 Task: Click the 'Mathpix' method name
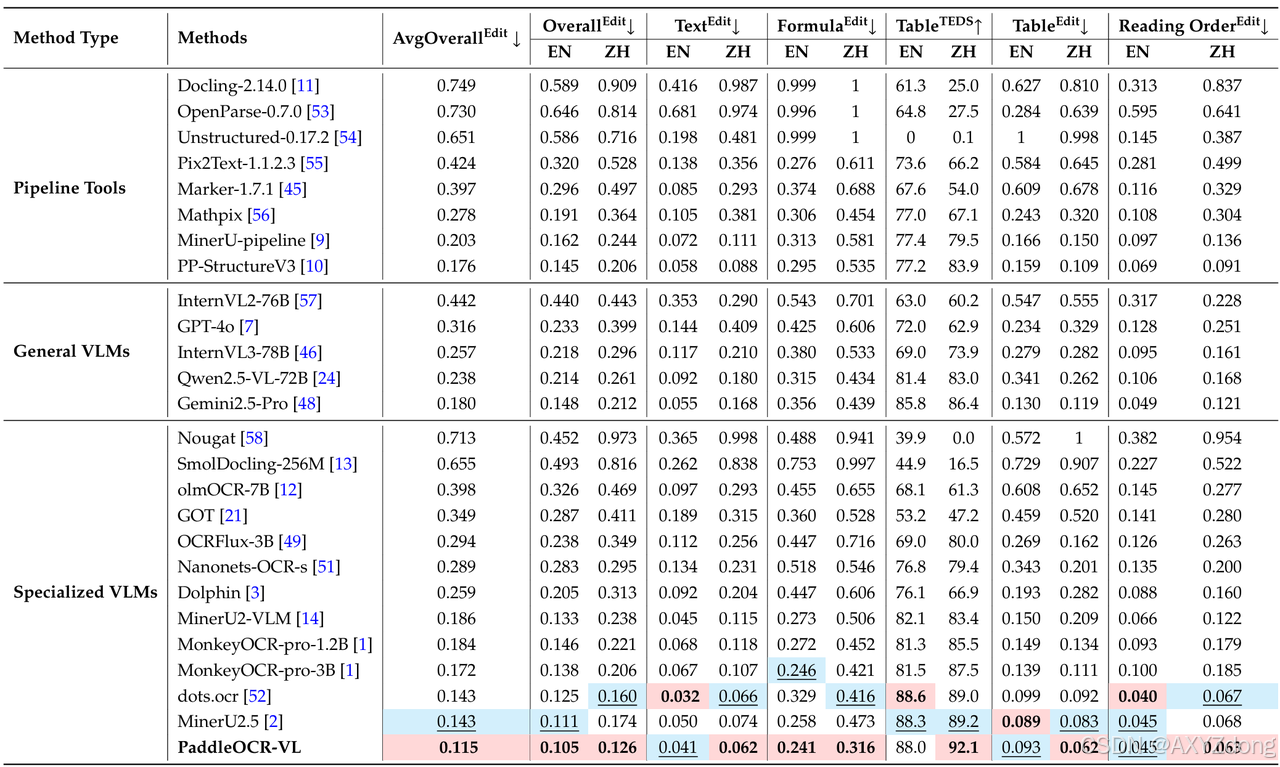click(x=209, y=215)
